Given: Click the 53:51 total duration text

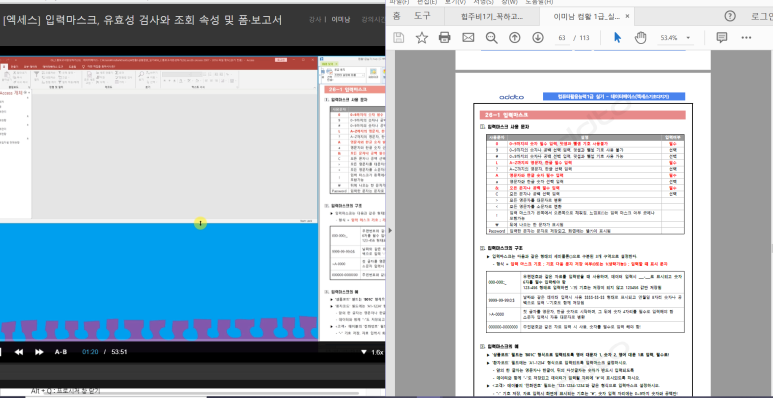Looking at the screenshot, I should (x=119, y=352).
